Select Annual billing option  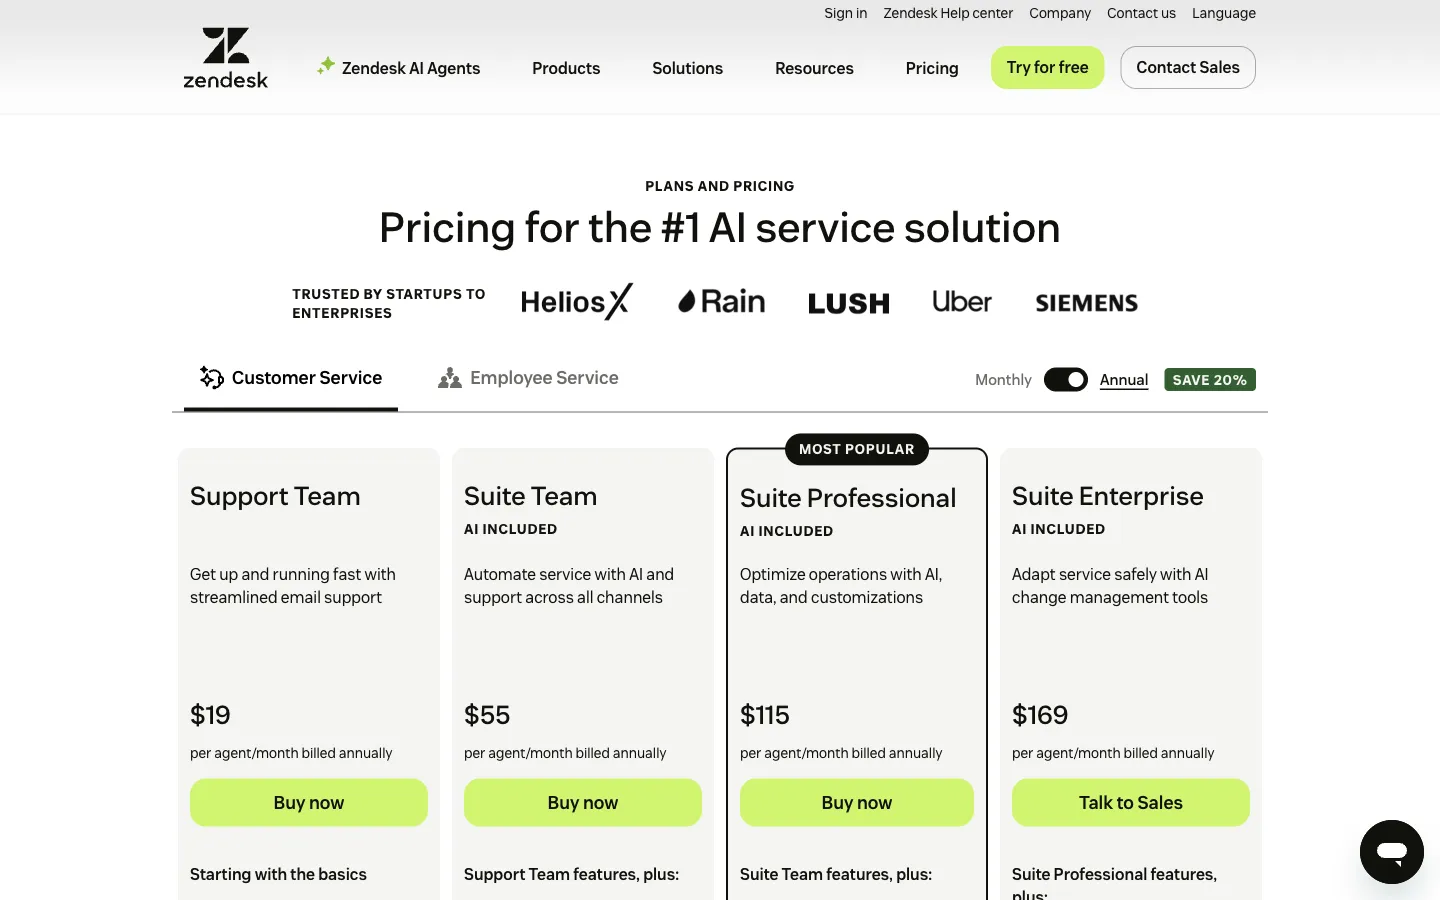point(1124,380)
